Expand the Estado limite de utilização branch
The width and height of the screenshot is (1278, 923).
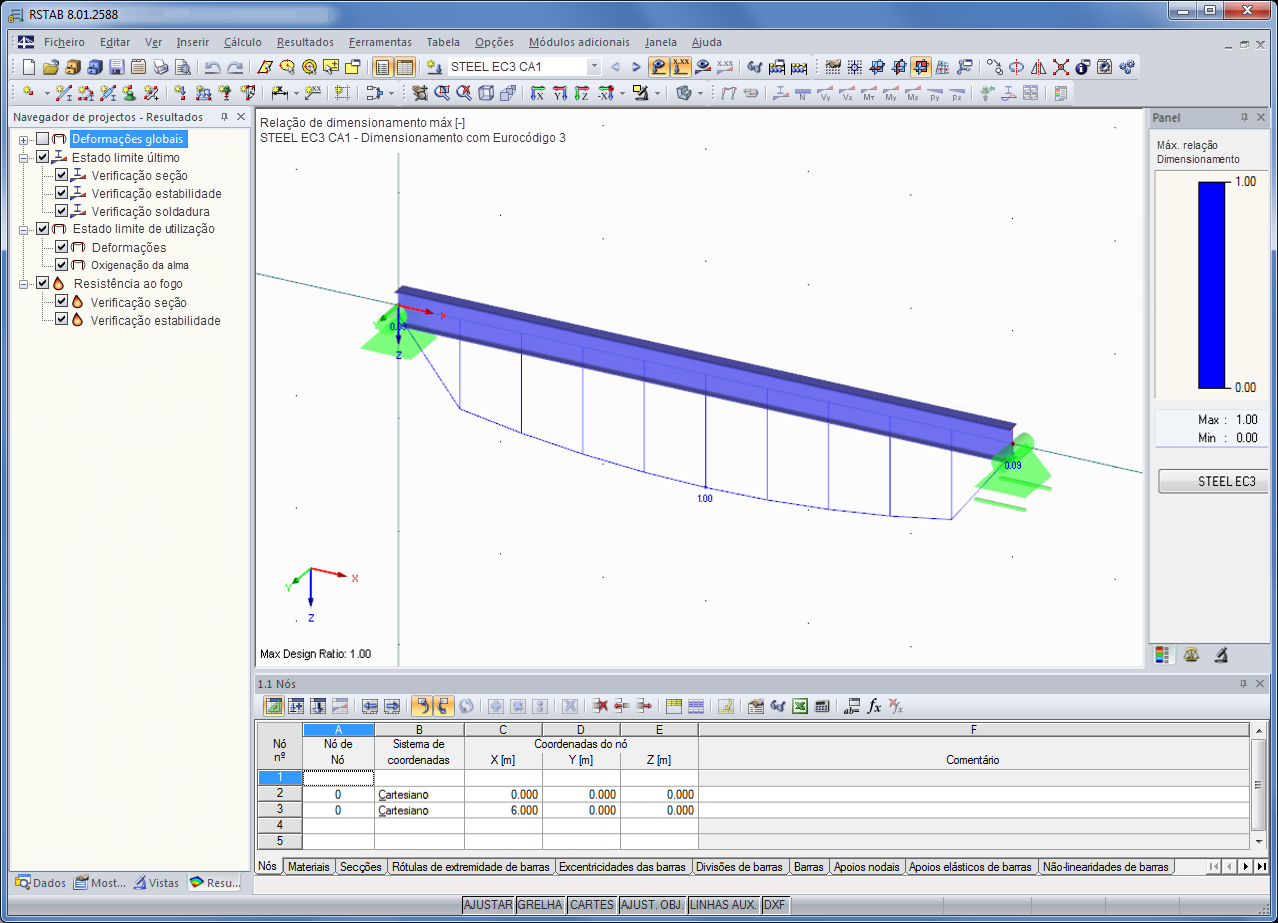[24, 228]
